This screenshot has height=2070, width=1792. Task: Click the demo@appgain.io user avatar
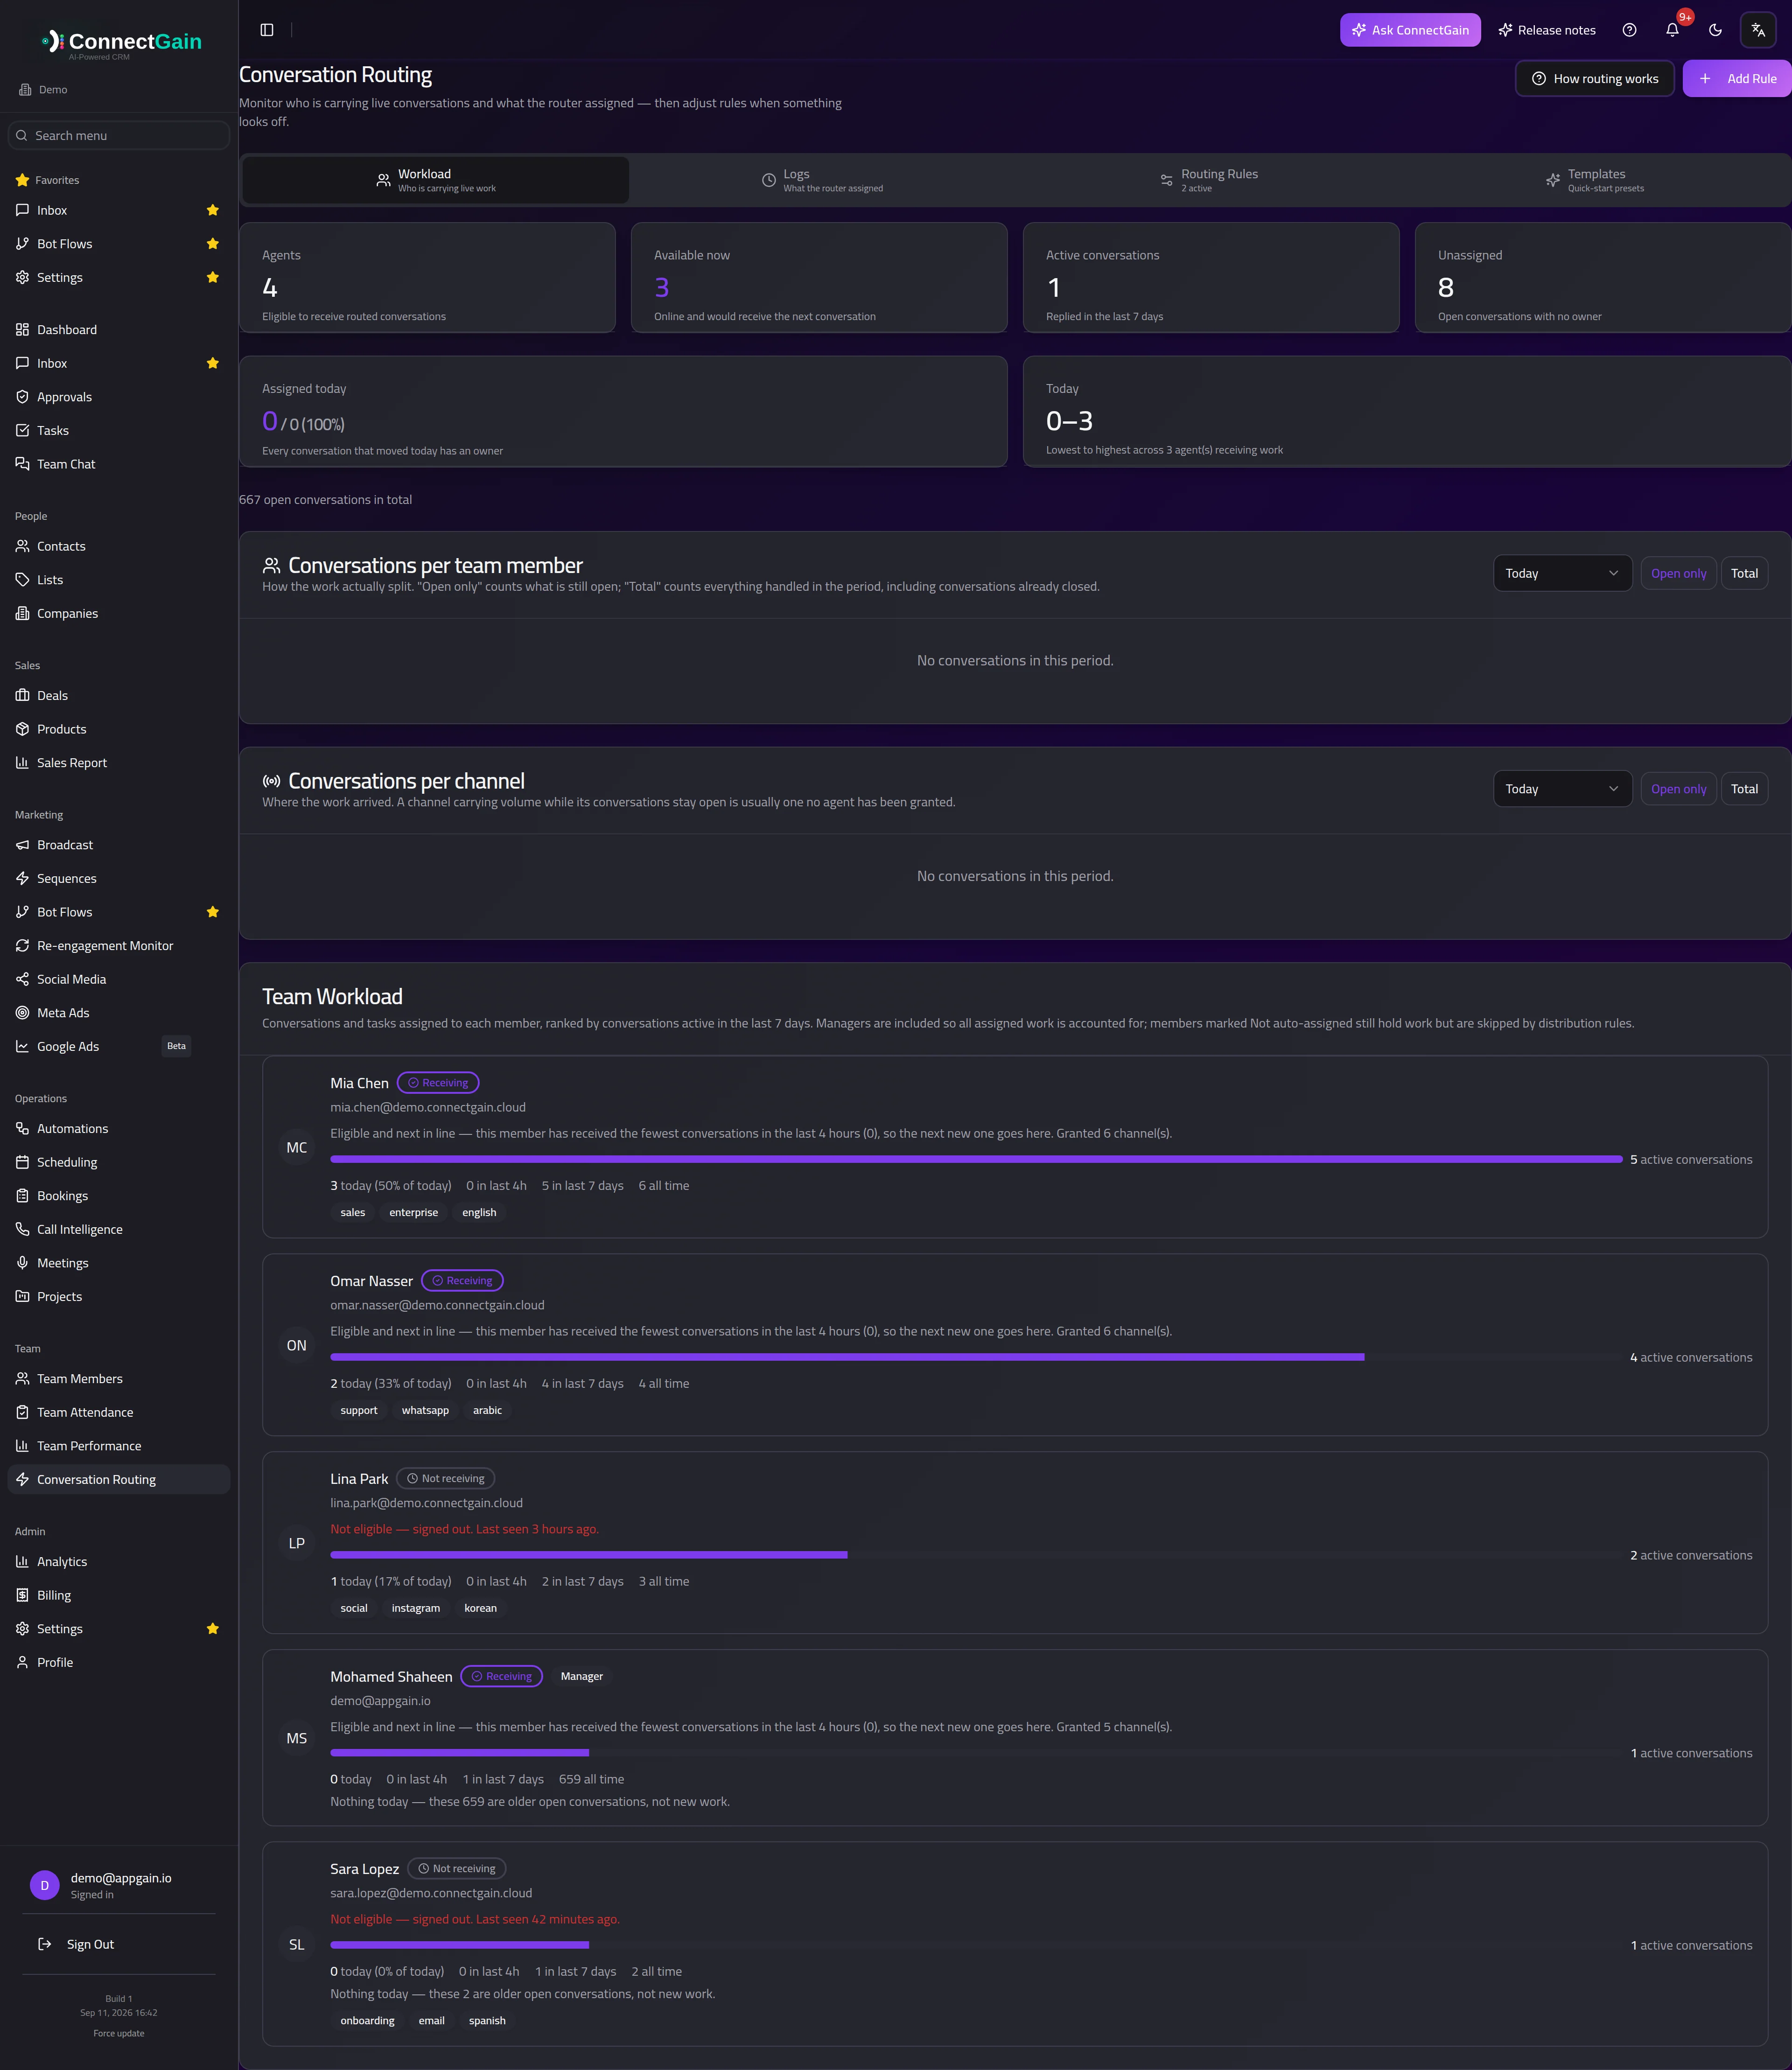pos(44,1885)
